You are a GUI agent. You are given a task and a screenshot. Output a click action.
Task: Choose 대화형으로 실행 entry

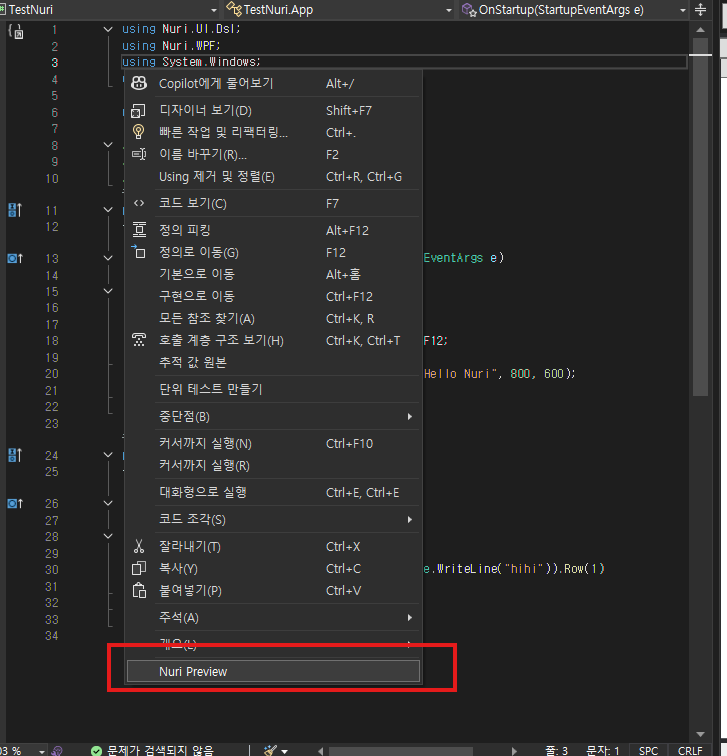pos(273,493)
